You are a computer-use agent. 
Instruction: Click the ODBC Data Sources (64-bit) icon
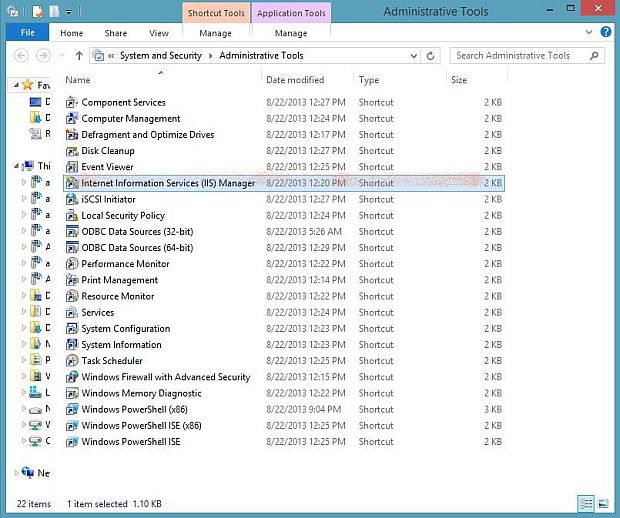pos(72,248)
